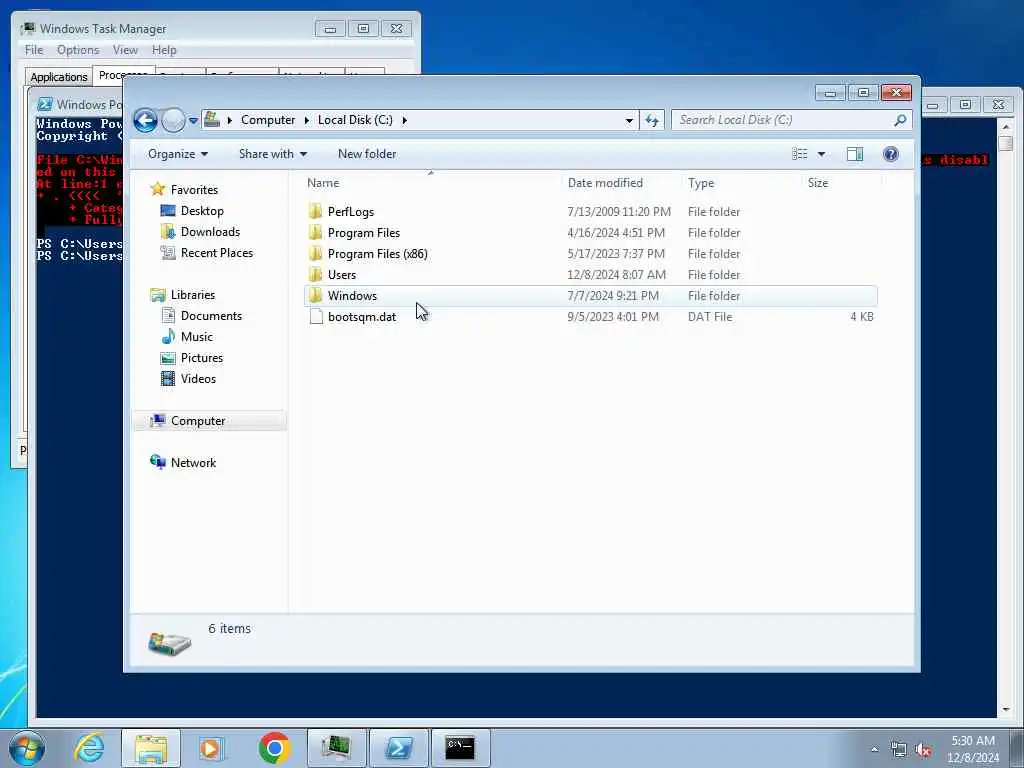Switch to PowerShell via its taskbar icon
This screenshot has height=768, width=1024.
tap(399, 748)
